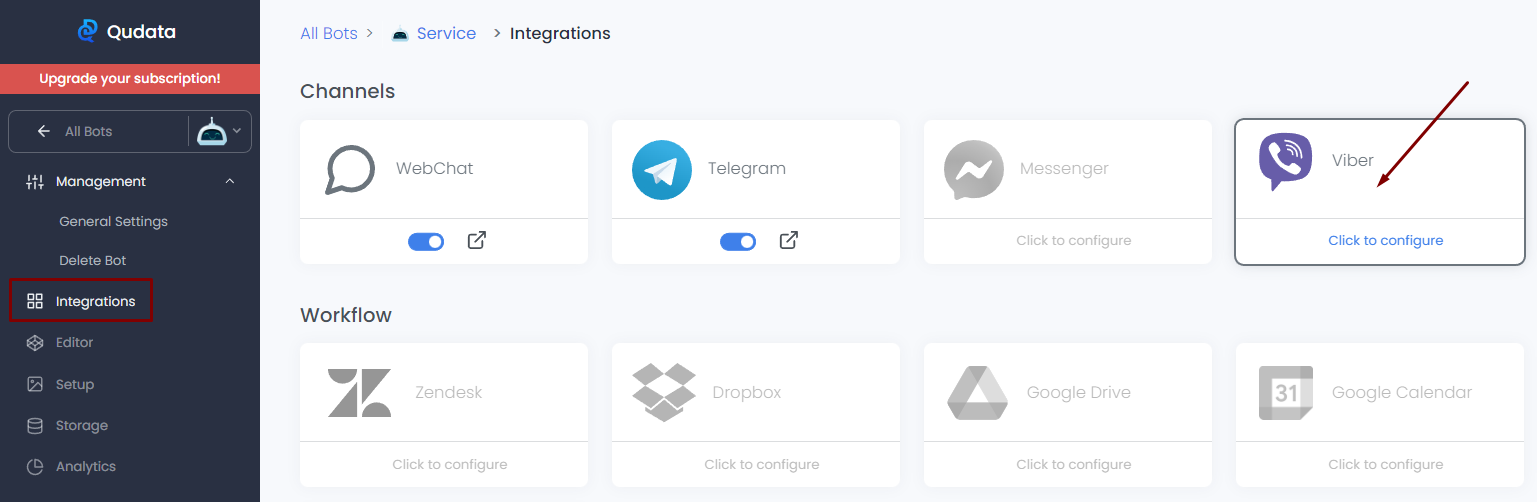
Task: Click the Google Drive icon
Action: click(977, 393)
